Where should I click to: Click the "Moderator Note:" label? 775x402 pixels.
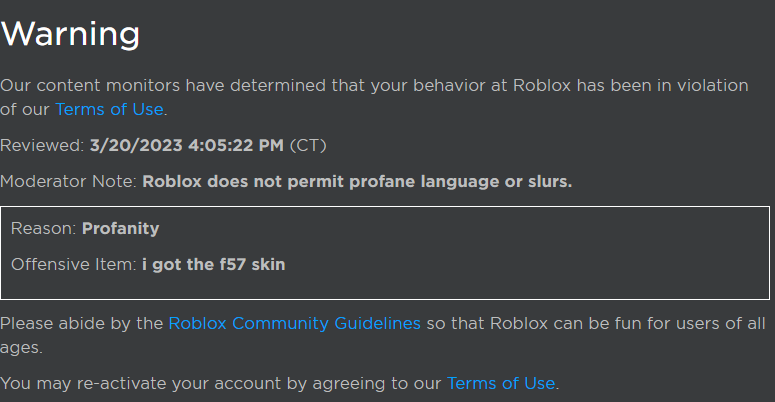pyautogui.click(x=69, y=181)
